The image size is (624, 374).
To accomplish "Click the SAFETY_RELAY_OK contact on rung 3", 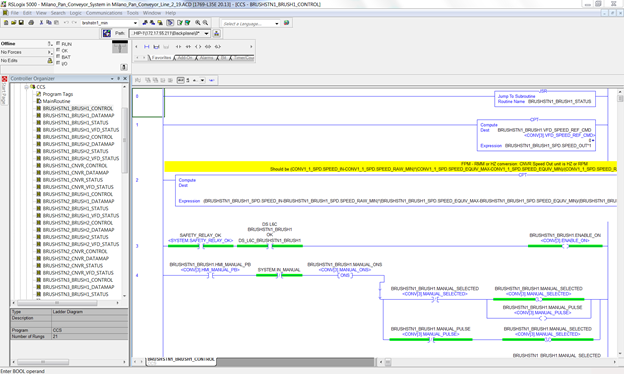I will [201, 246].
